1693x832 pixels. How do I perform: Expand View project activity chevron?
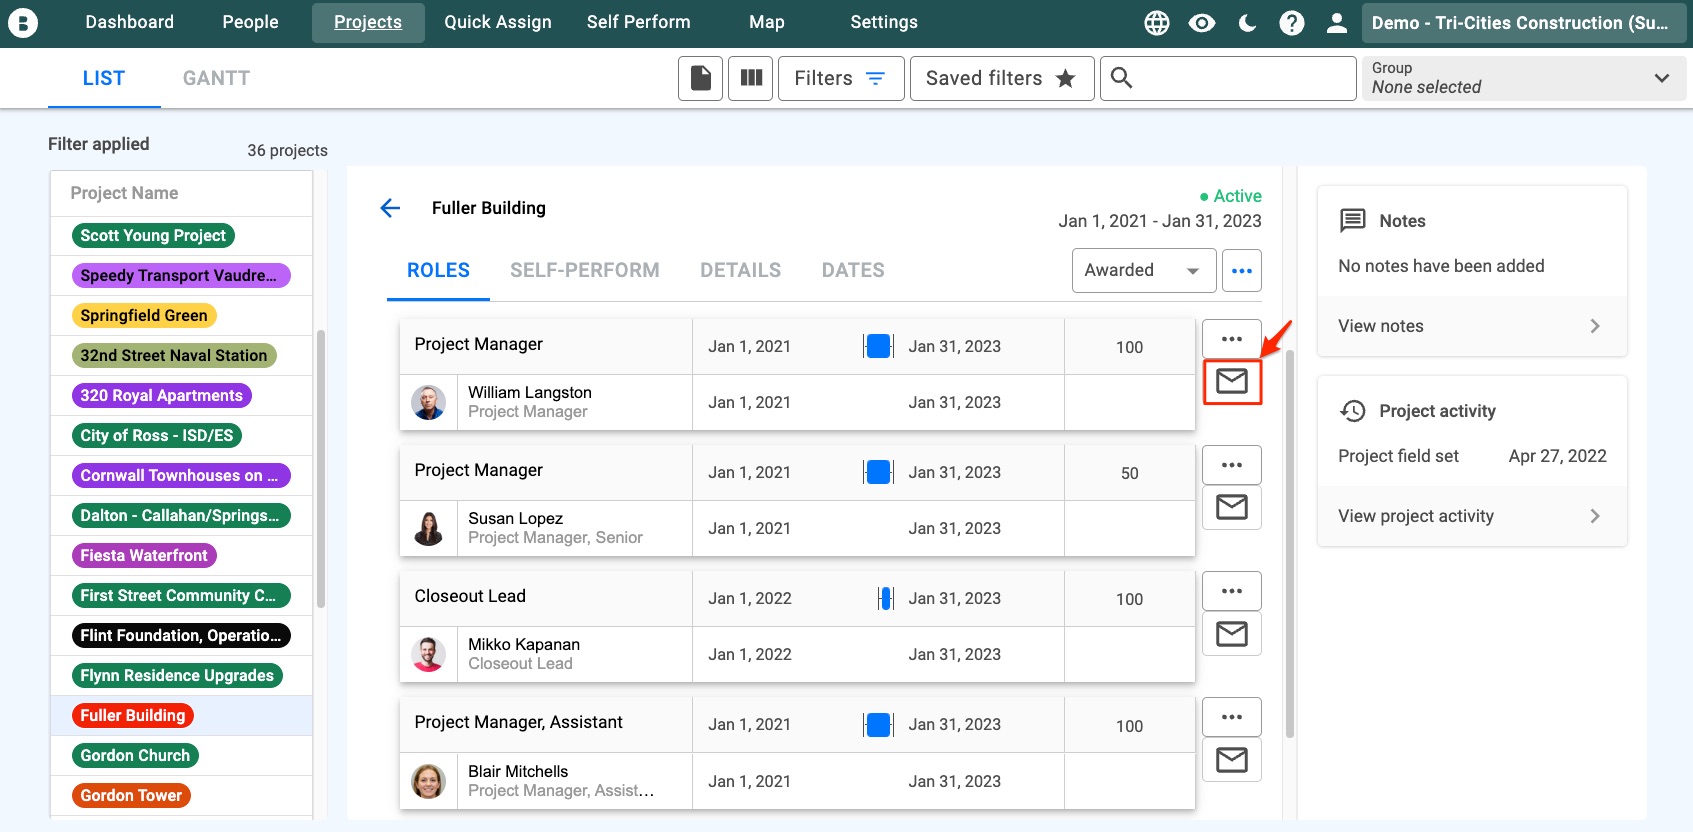tap(1595, 516)
